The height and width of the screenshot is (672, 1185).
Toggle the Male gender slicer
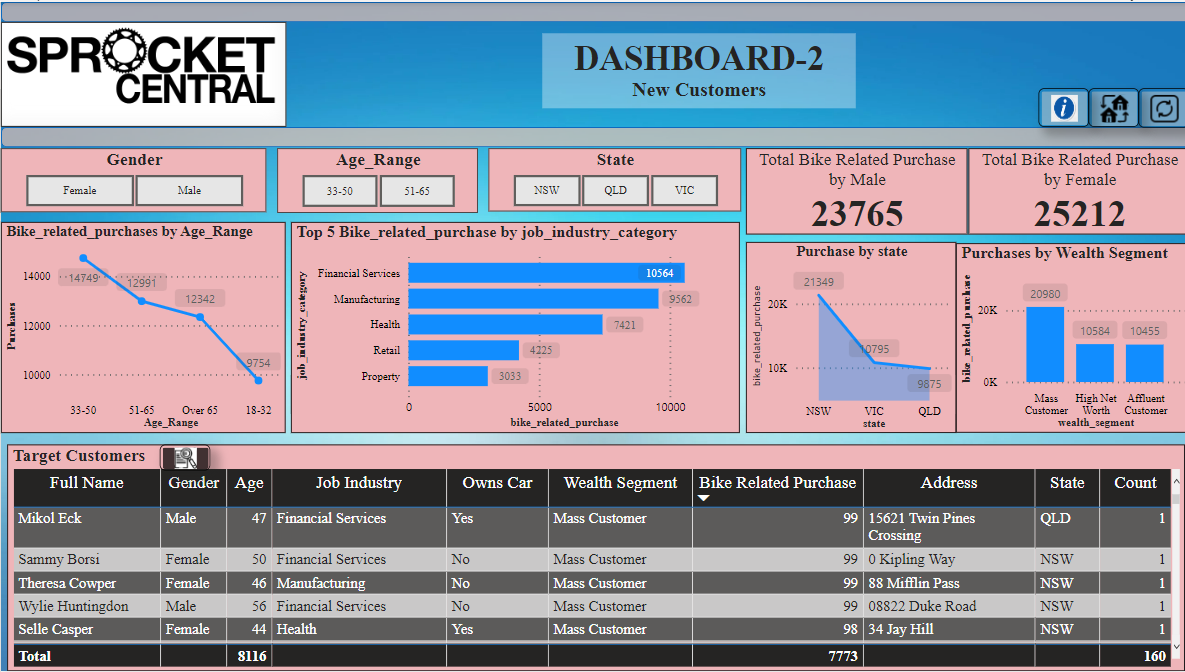pyautogui.click(x=189, y=191)
